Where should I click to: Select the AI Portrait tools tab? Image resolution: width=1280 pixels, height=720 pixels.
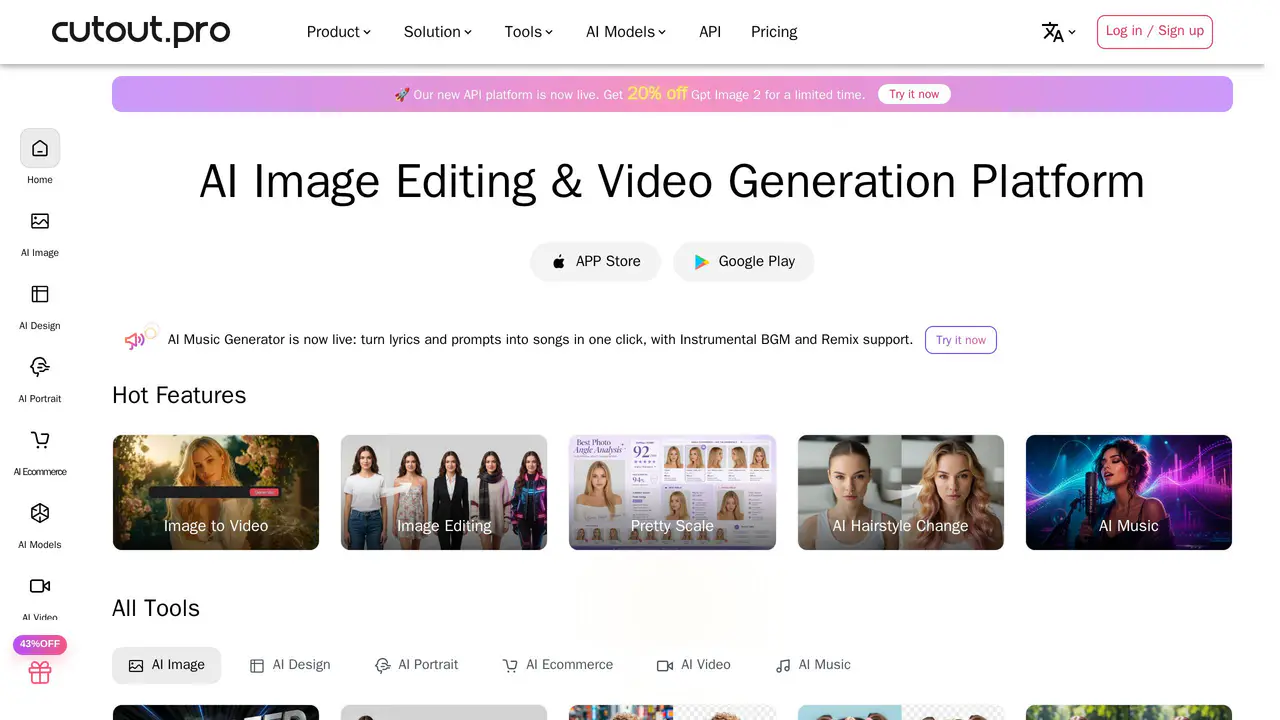pos(417,665)
